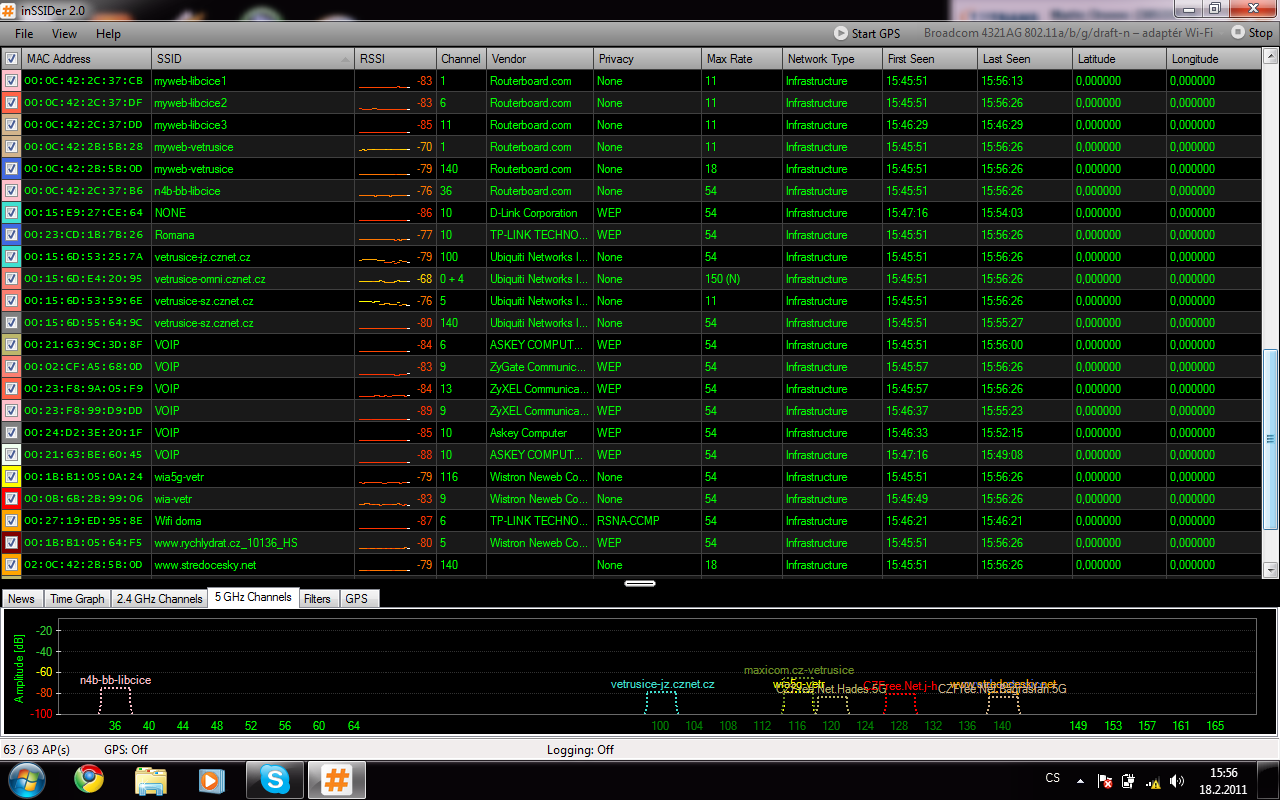Open Windows Media Player taskbar icon
Screen dimensions: 1280x800
(x=211, y=779)
